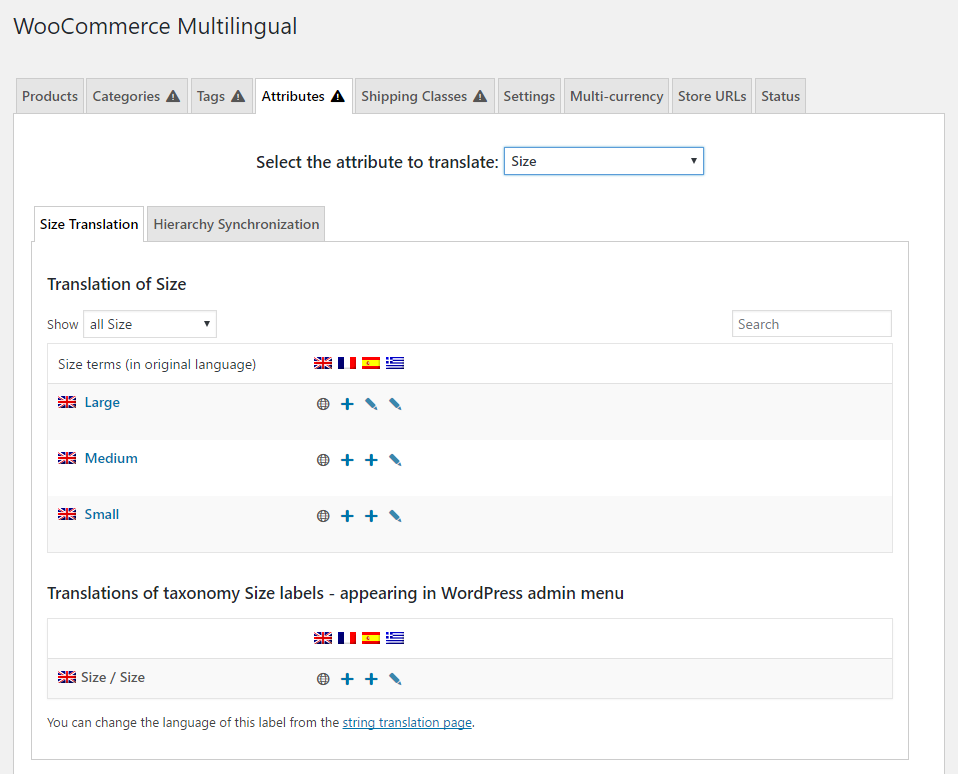Image resolution: width=958 pixels, height=774 pixels.
Task: Open the Settings tab
Action: (x=529, y=96)
